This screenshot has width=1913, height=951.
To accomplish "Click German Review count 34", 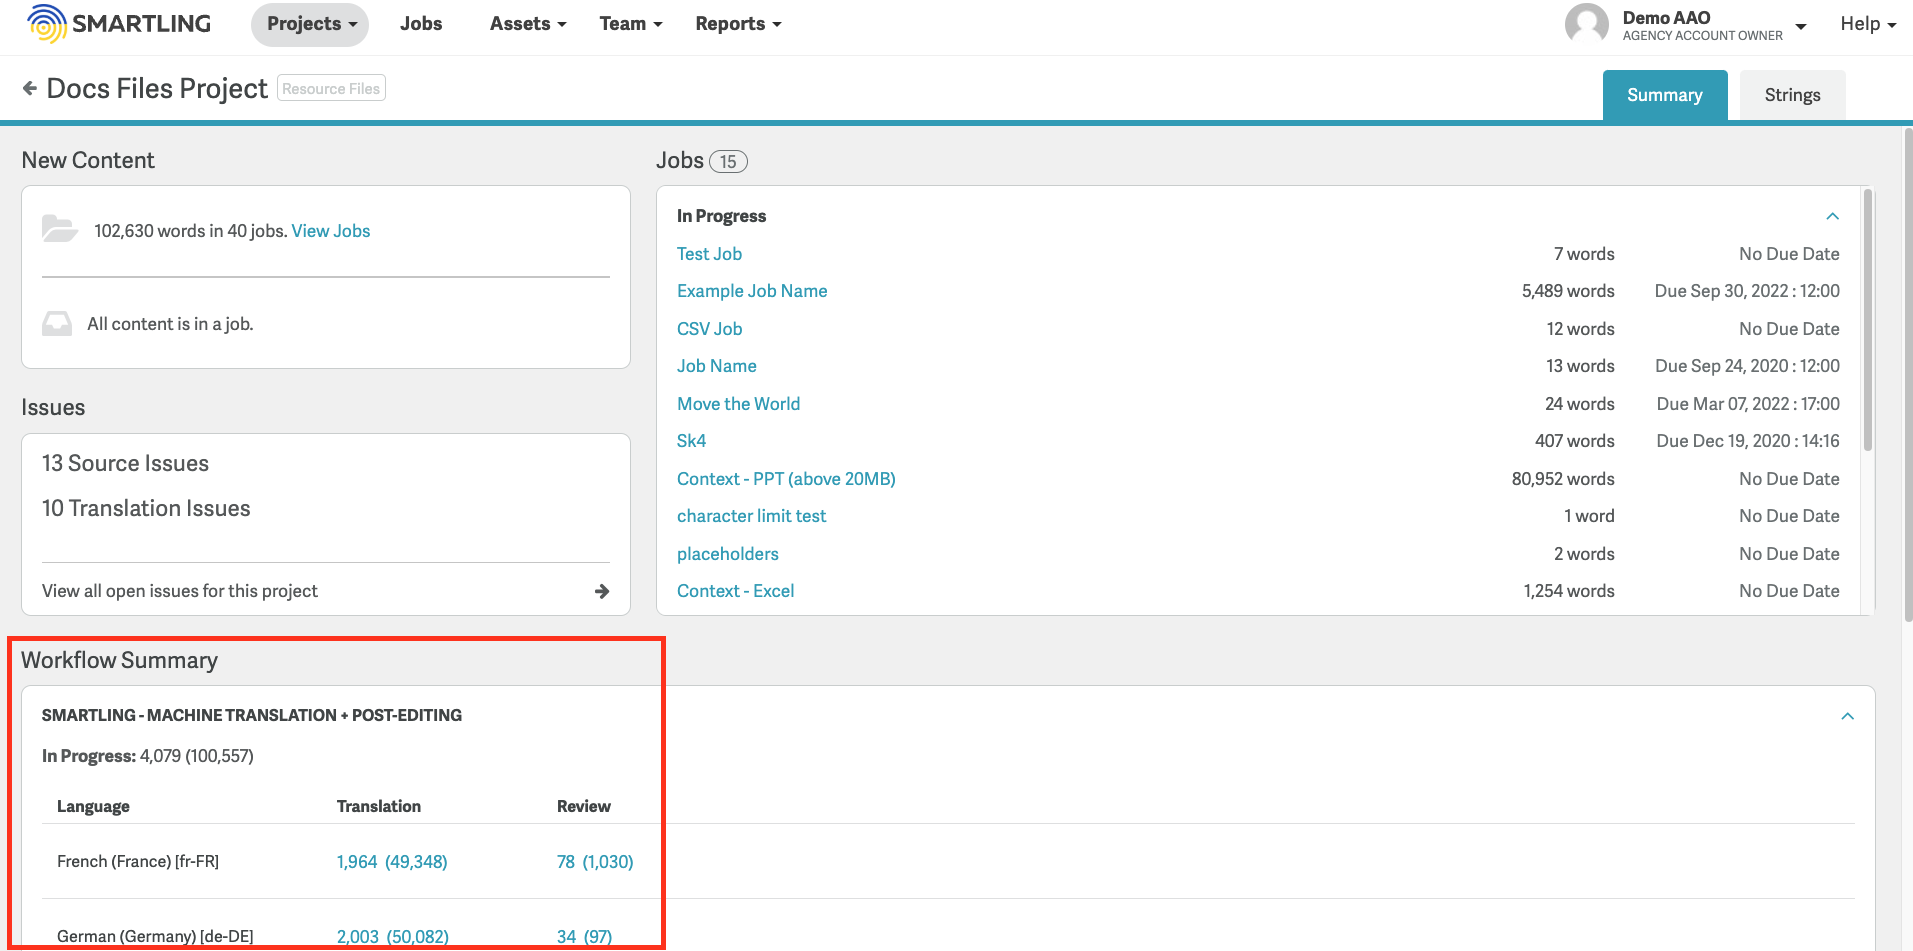I will tap(566, 937).
